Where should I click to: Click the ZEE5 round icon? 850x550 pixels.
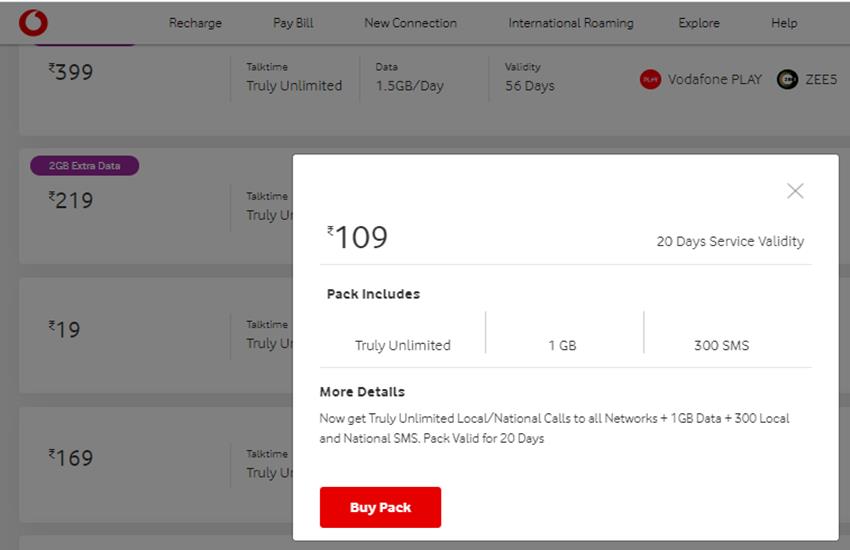coord(788,79)
